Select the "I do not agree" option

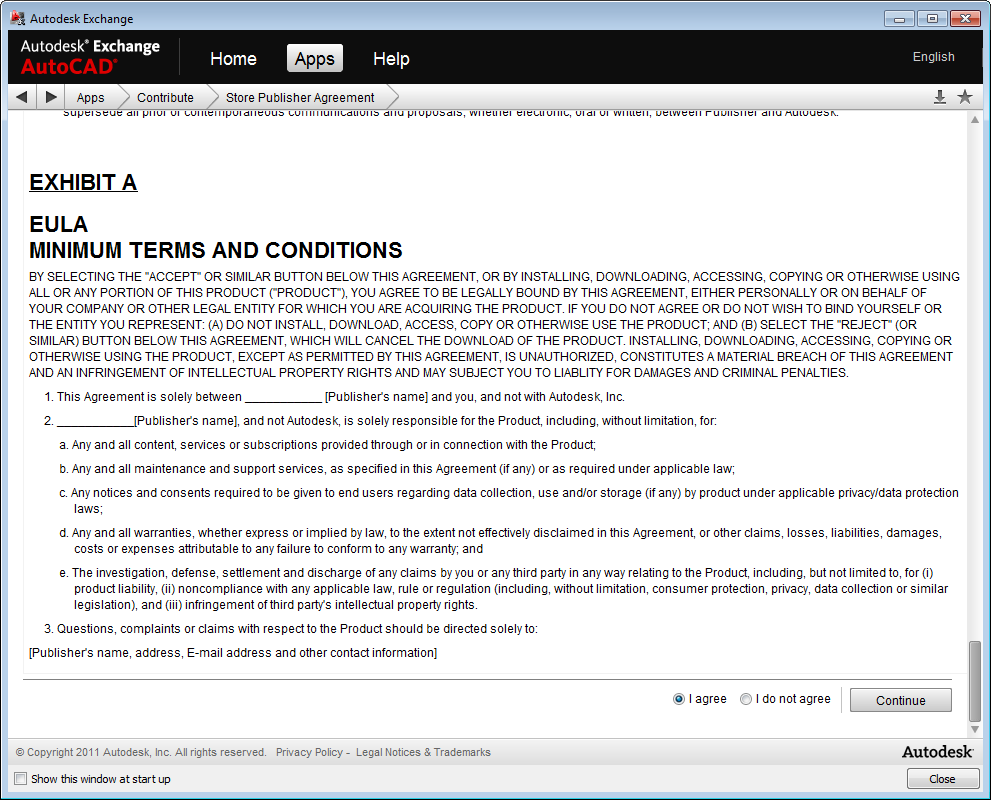point(746,699)
